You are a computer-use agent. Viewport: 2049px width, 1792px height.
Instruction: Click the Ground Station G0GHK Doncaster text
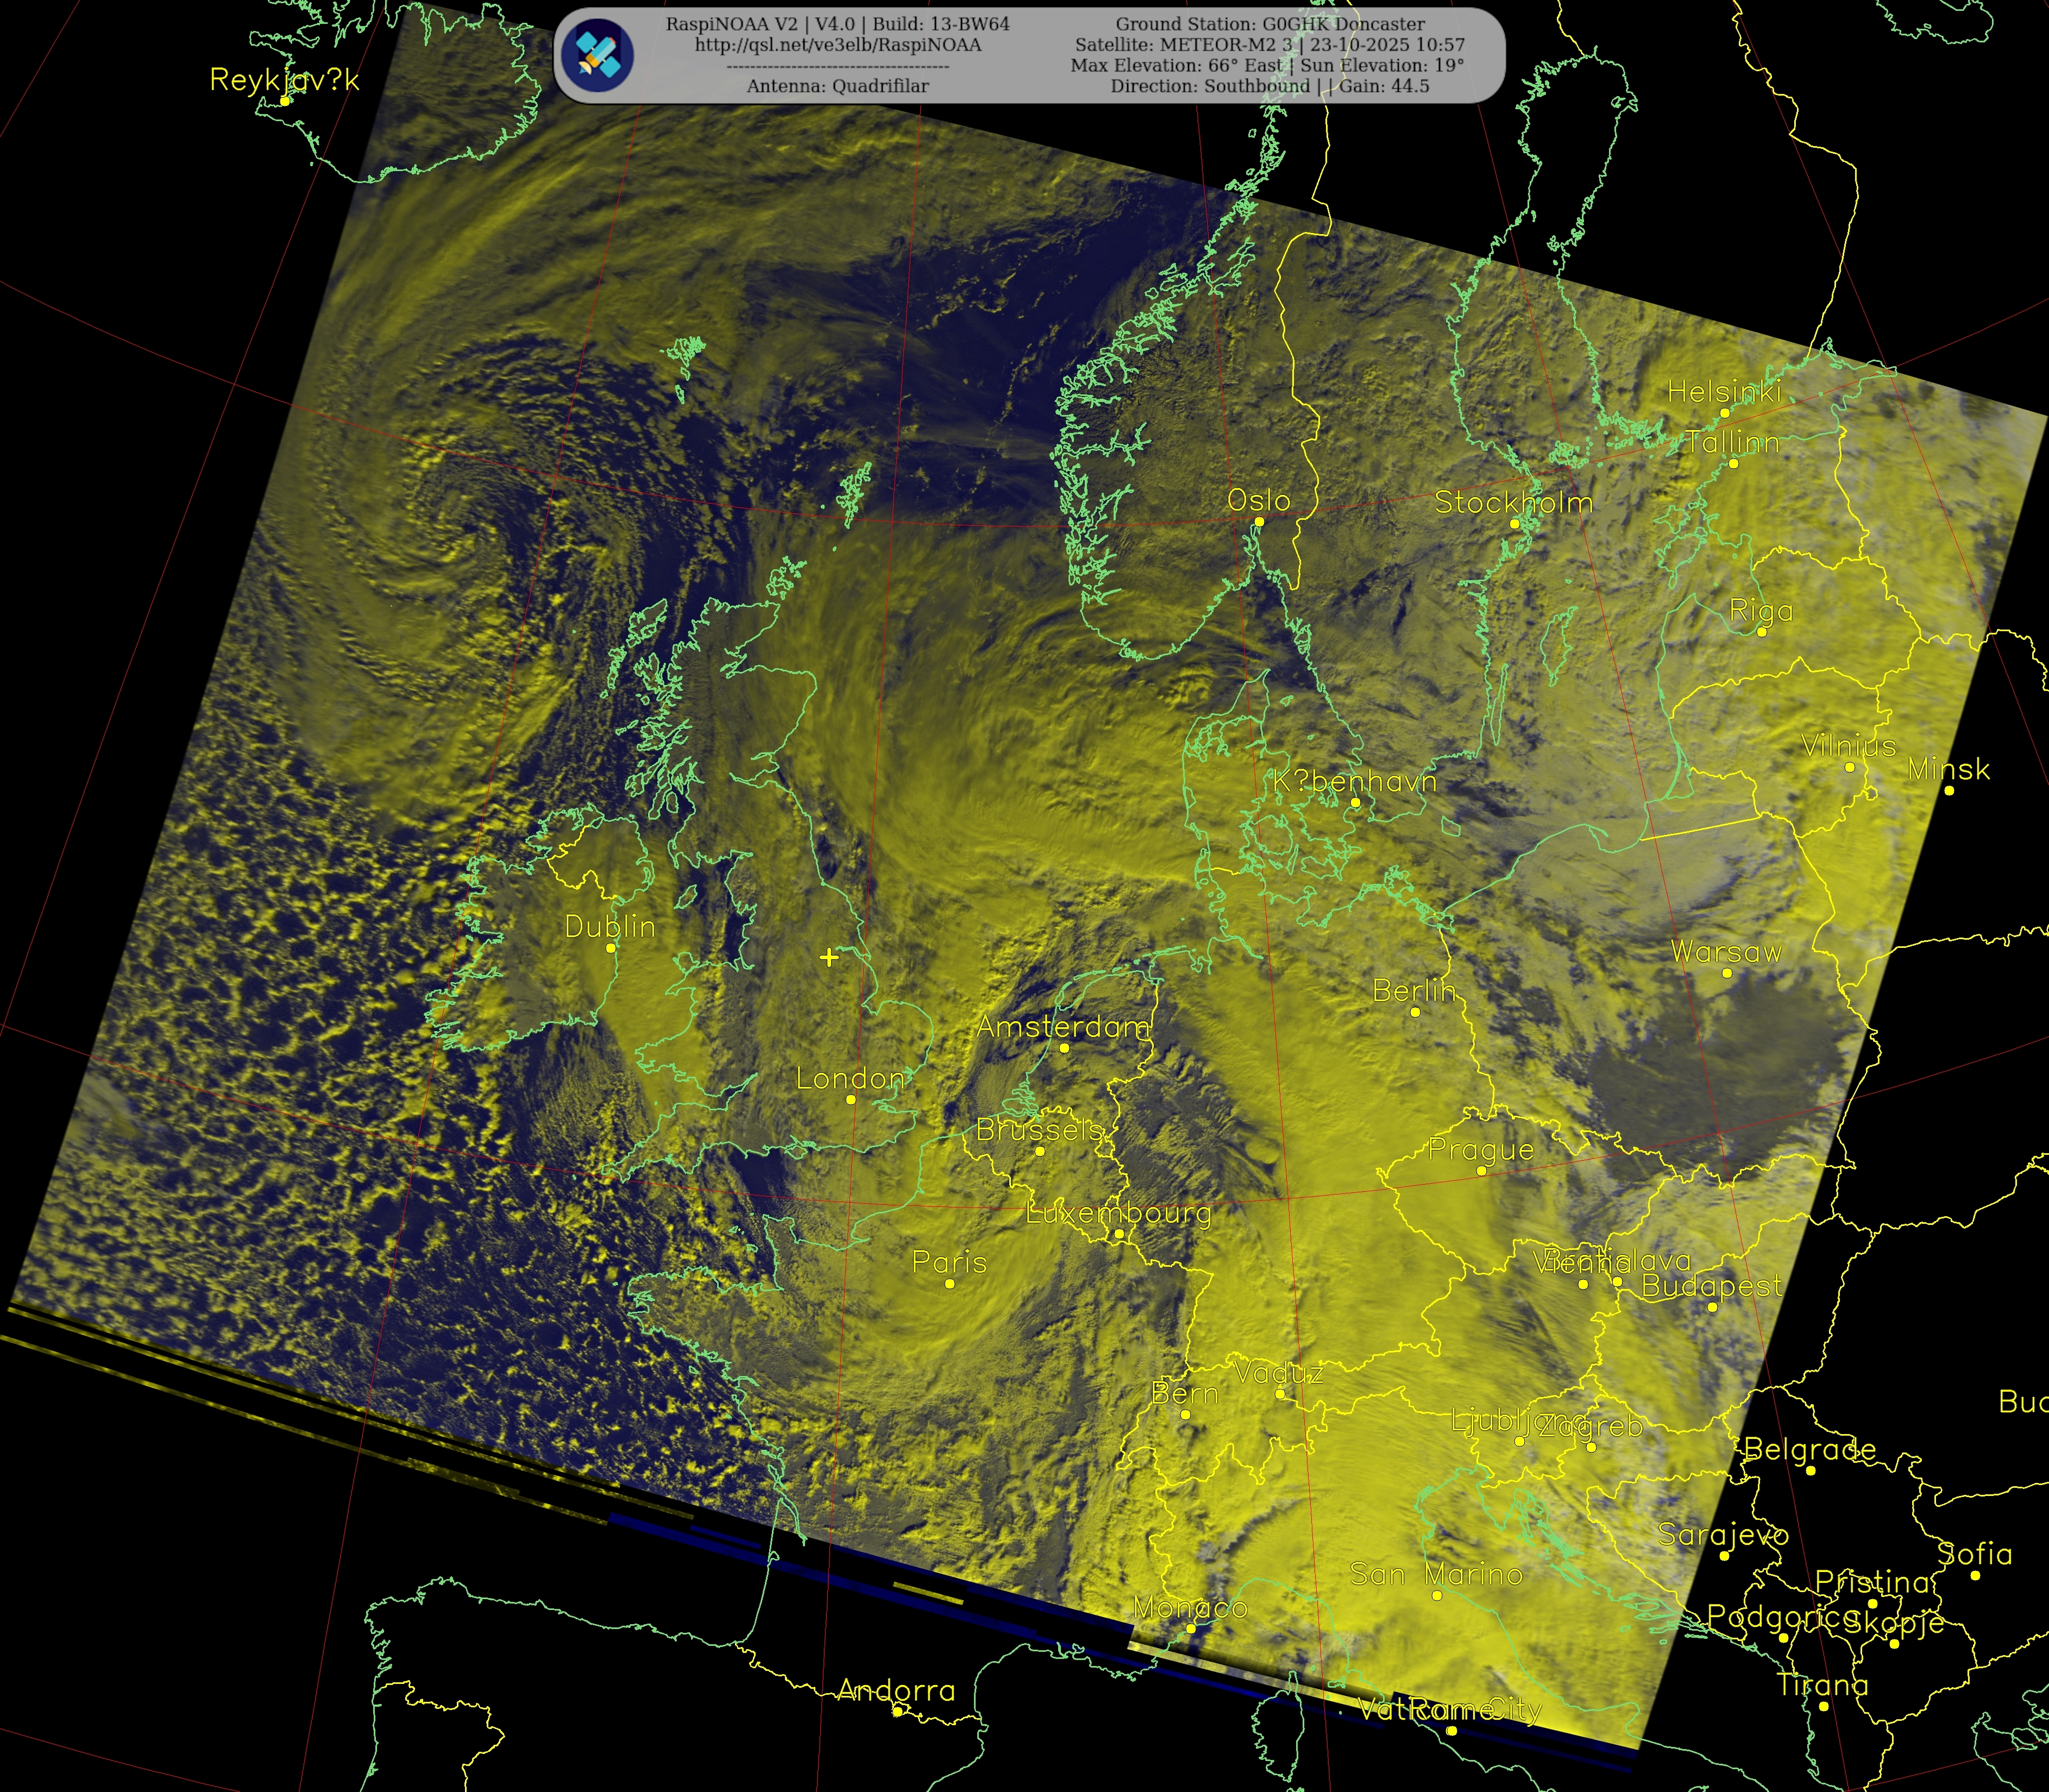[x=1270, y=24]
